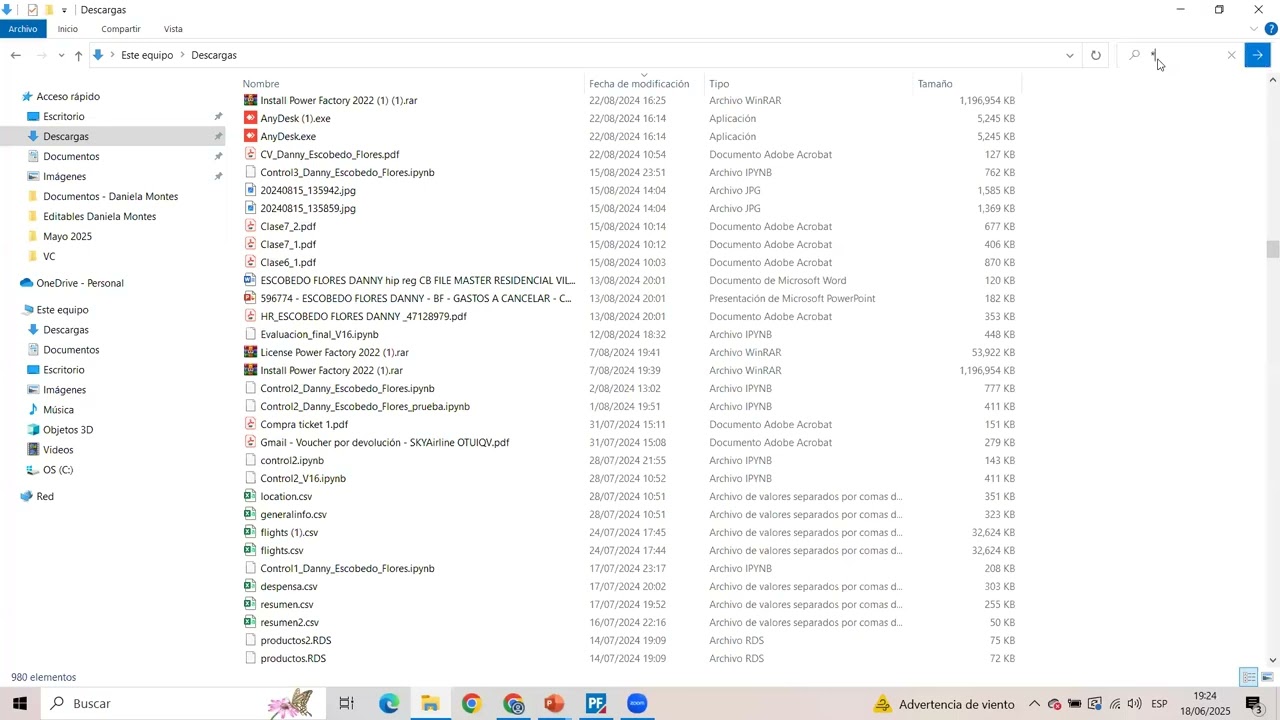
Task: Open Task View on taskbar
Action: tap(347, 704)
